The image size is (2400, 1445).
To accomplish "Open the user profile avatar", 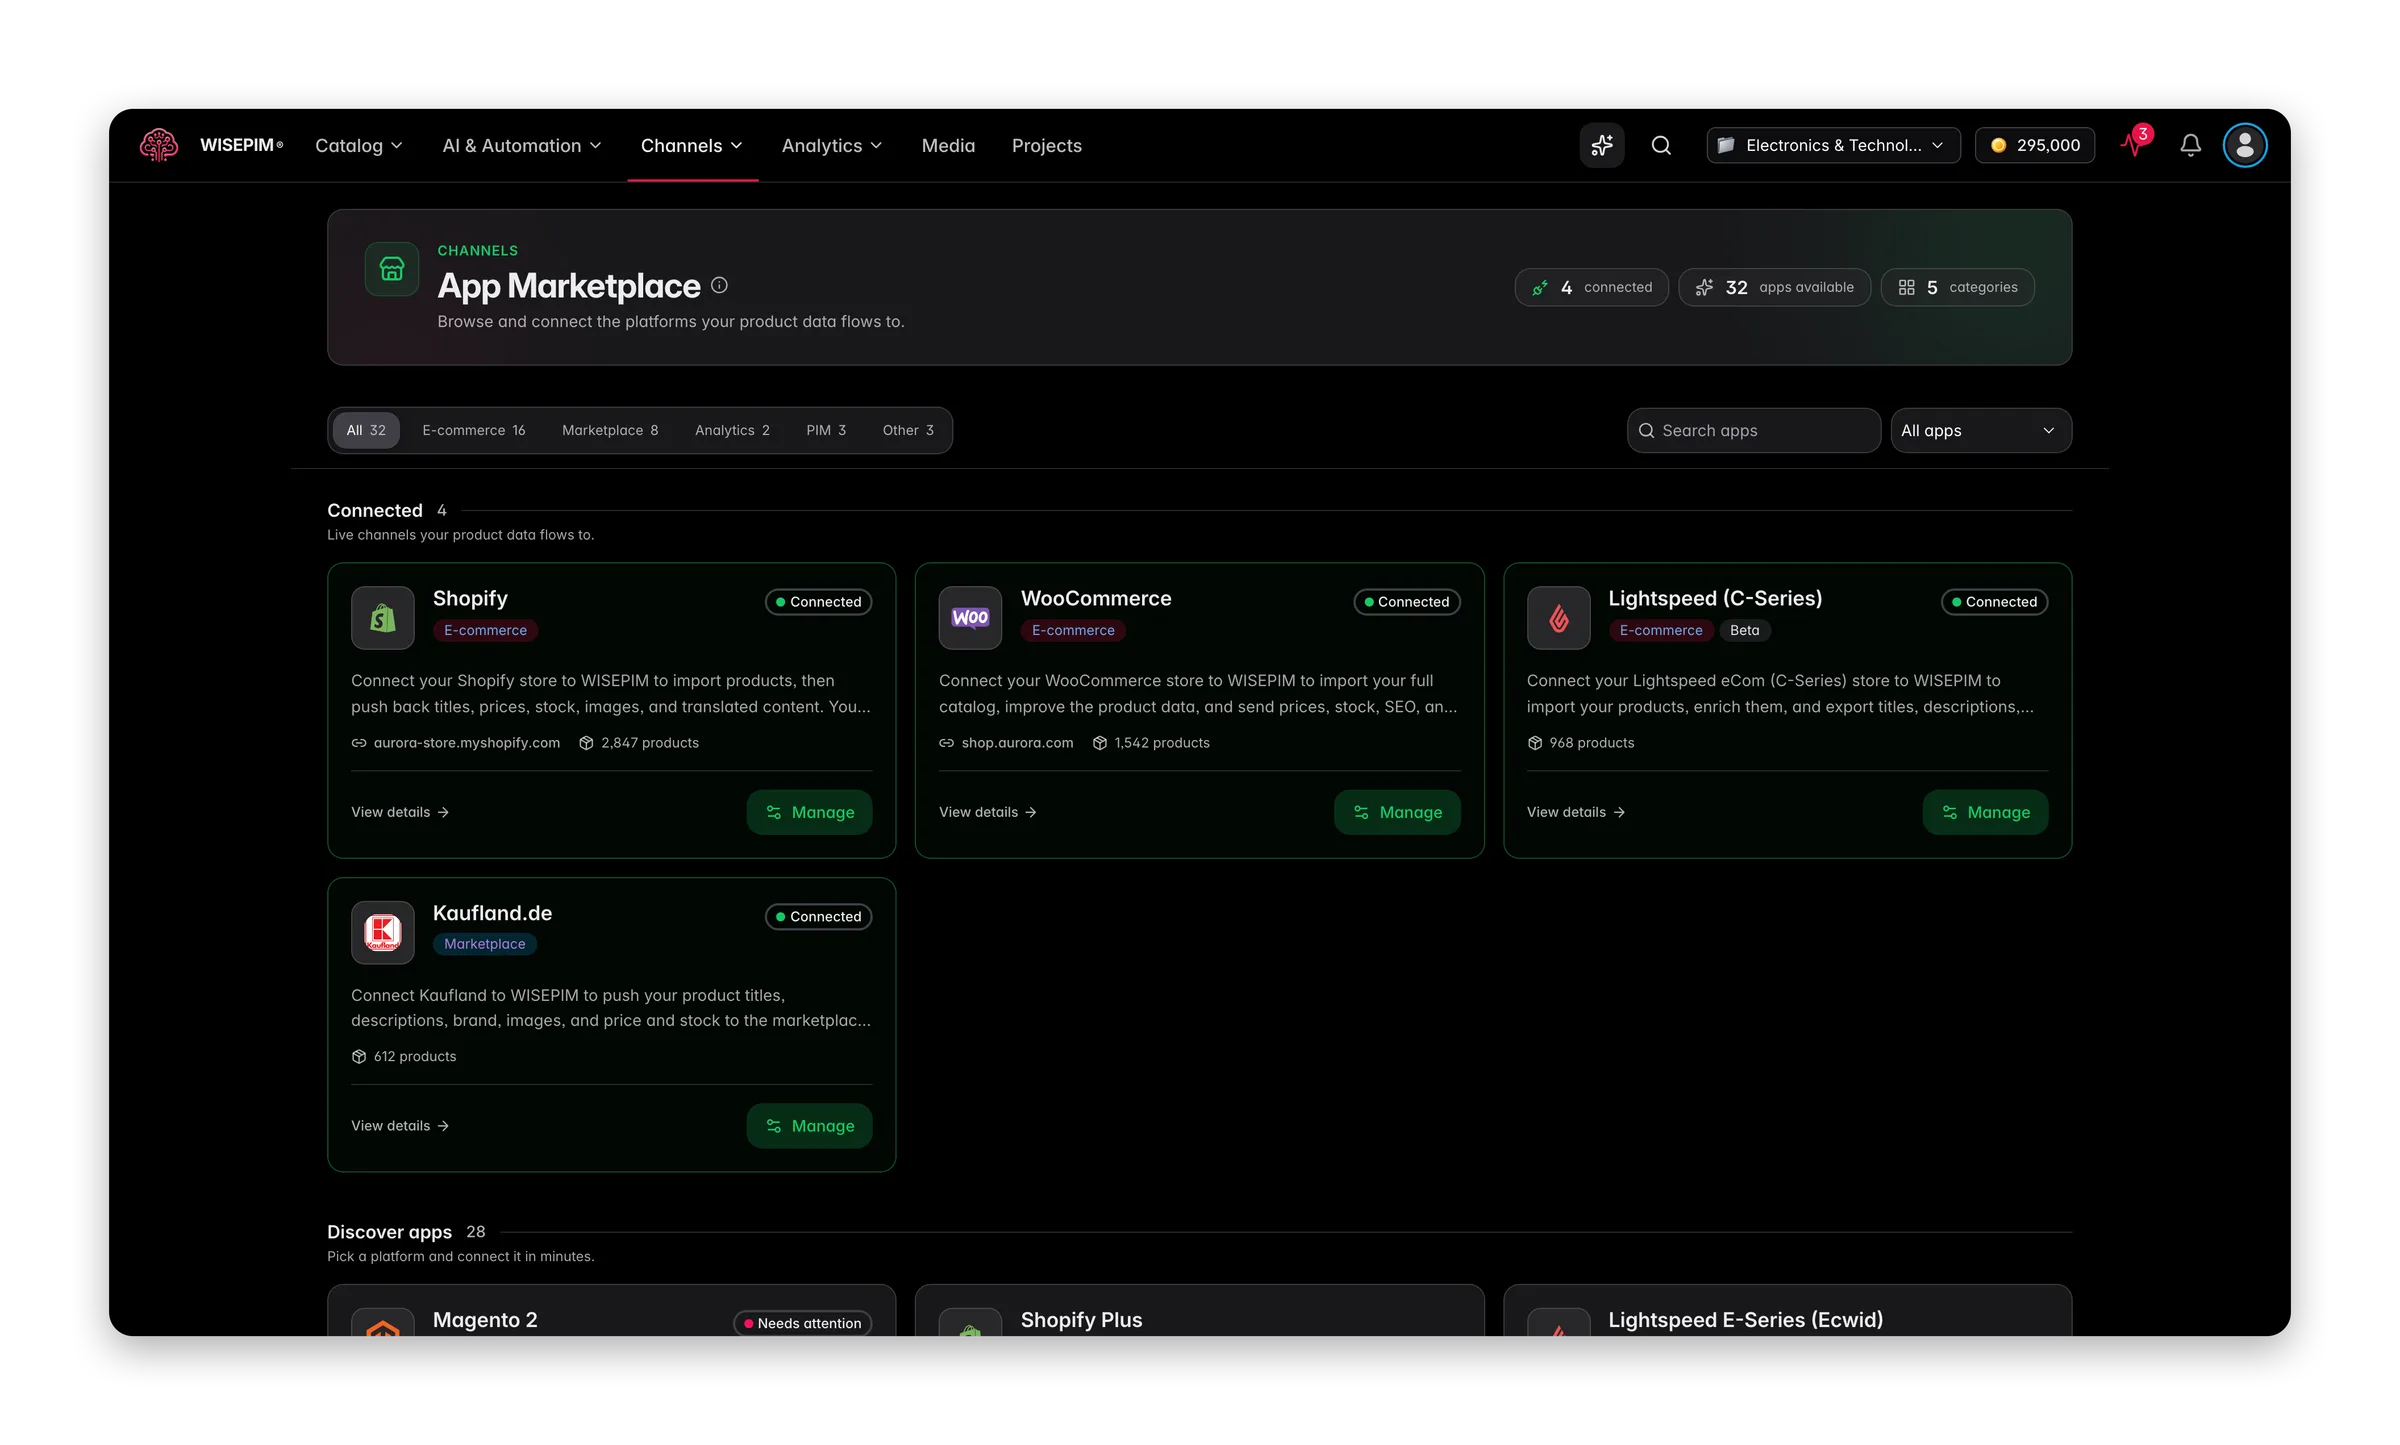I will [2245, 145].
